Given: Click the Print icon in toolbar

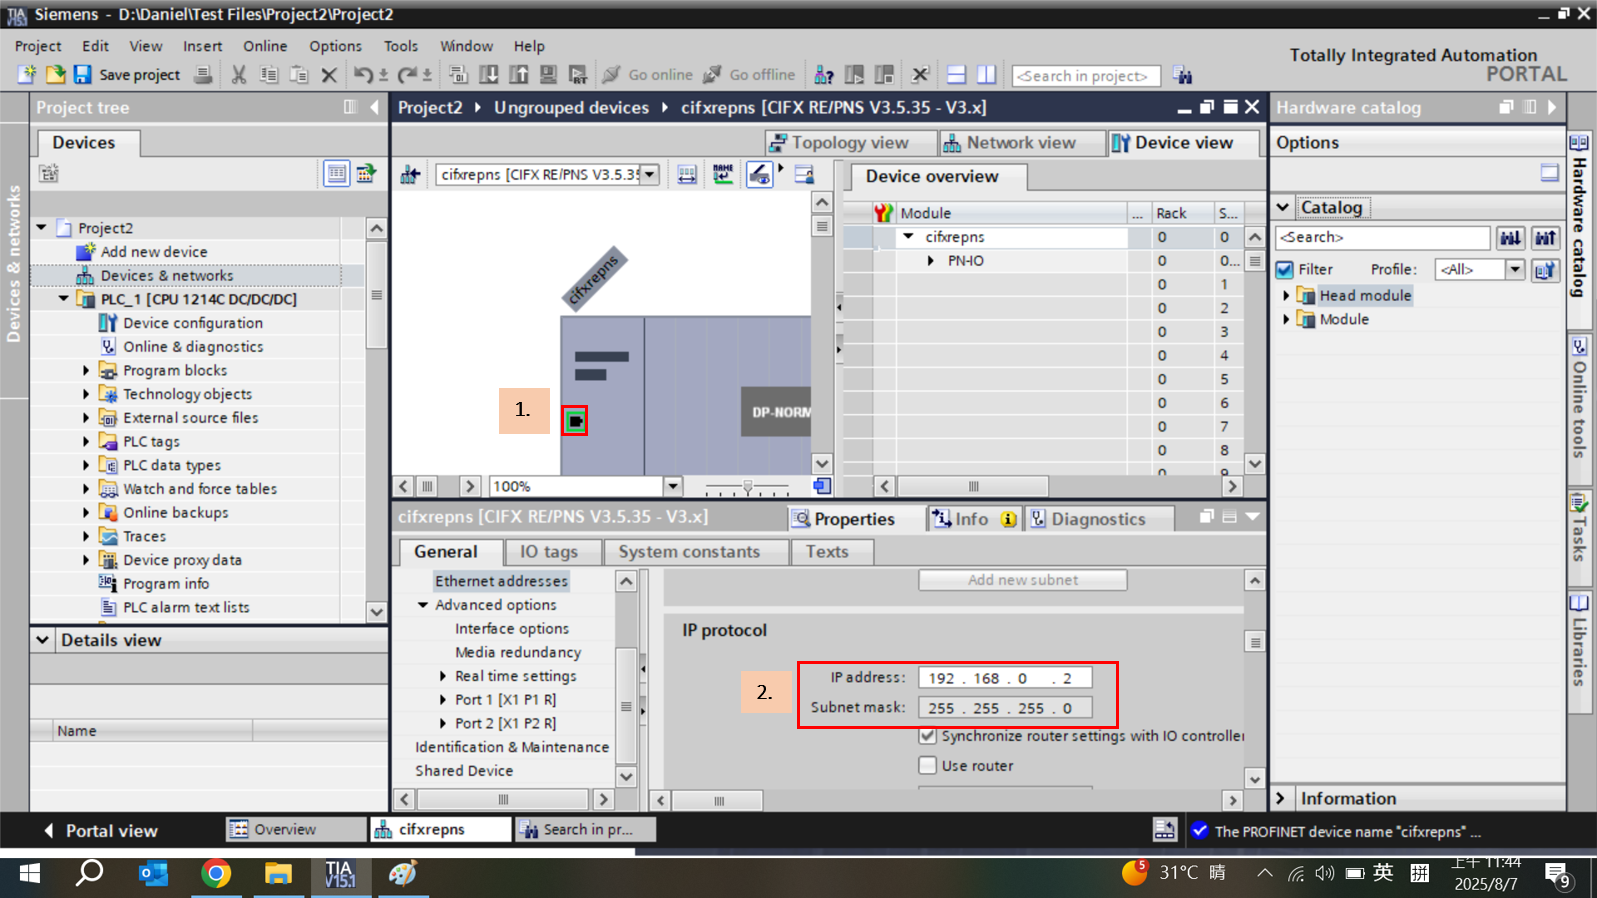Looking at the screenshot, I should [x=203, y=74].
